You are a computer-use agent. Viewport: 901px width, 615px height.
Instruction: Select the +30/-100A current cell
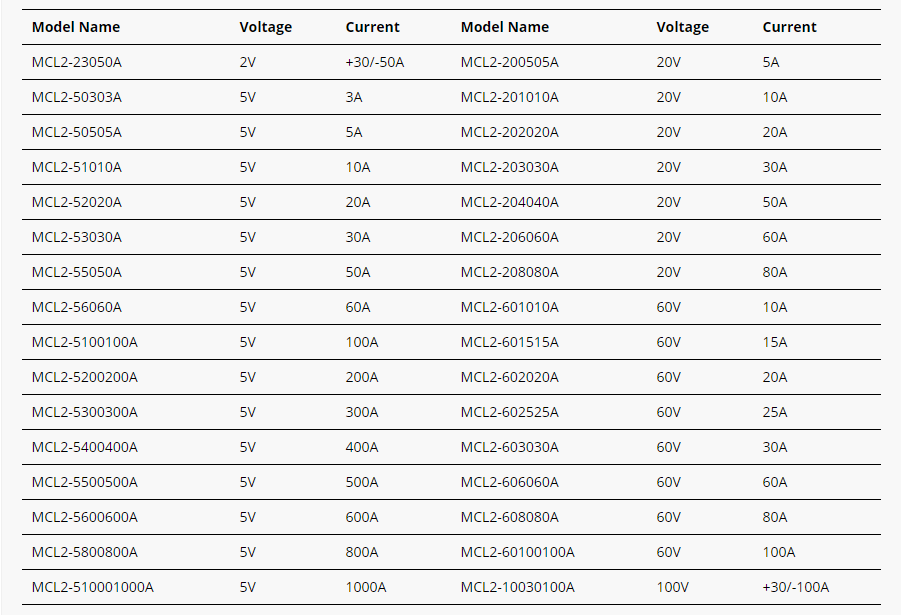coord(795,587)
